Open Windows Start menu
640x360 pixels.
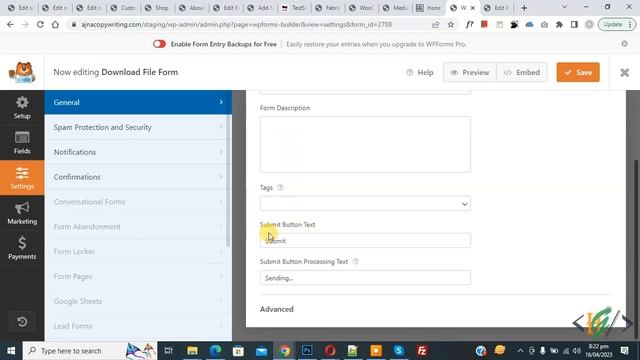tap(11, 351)
